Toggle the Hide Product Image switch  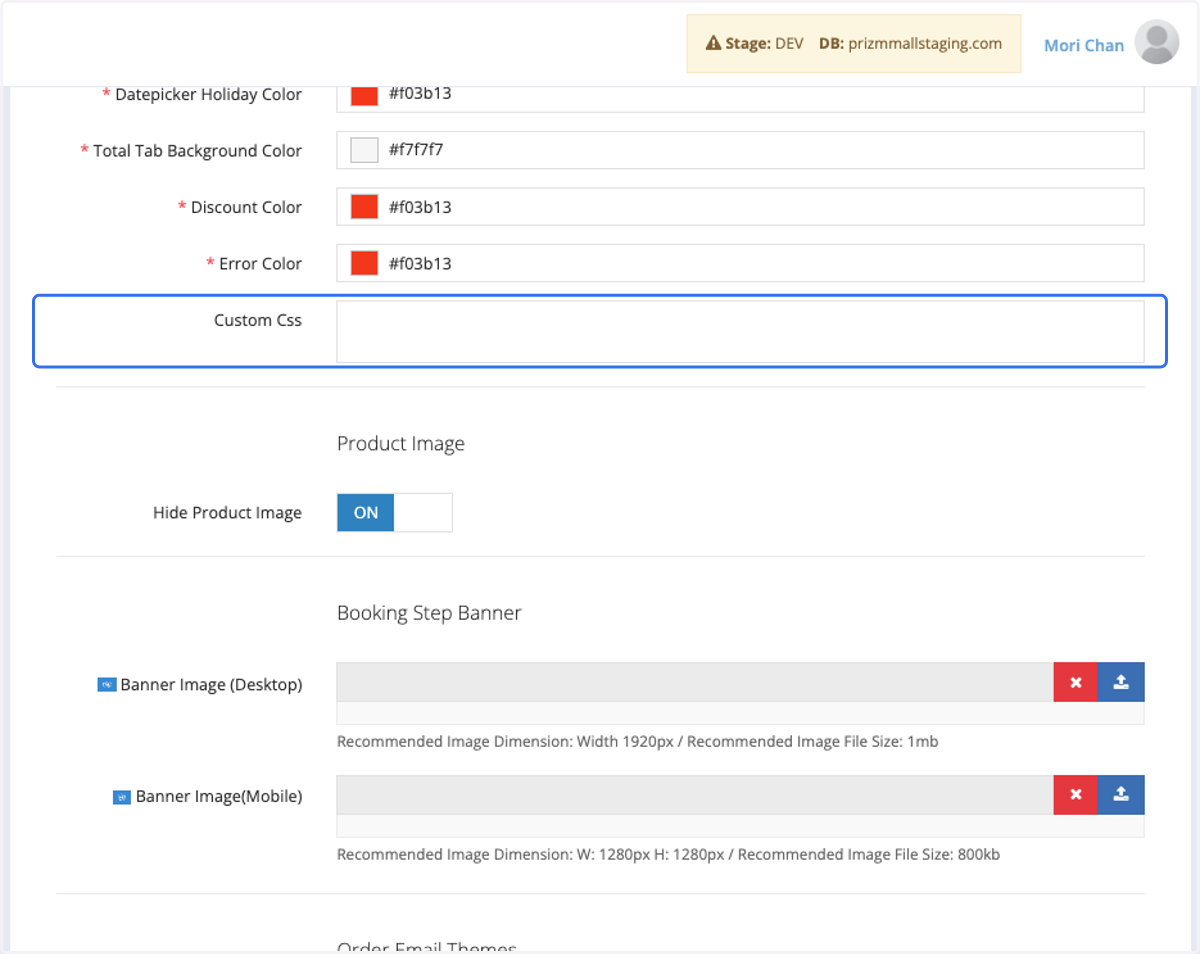coord(394,512)
